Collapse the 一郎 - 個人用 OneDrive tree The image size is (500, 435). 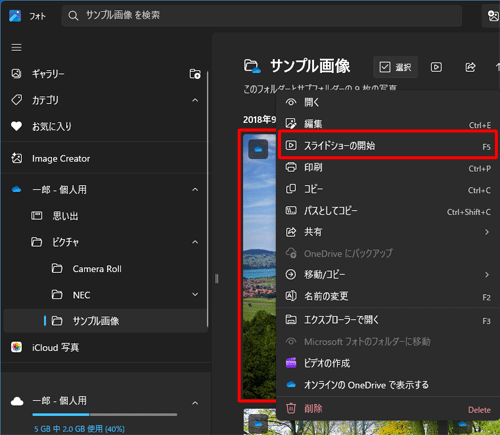pyautogui.click(x=195, y=190)
